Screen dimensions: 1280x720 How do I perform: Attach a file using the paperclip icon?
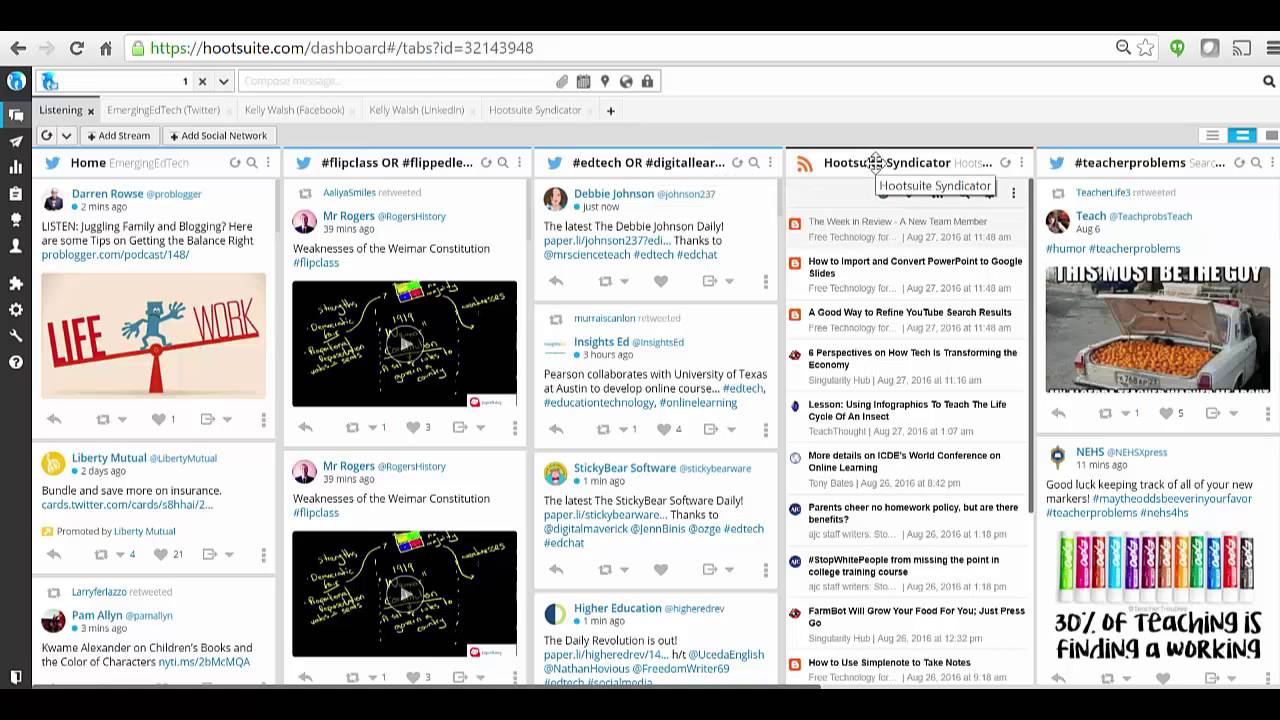pyautogui.click(x=562, y=81)
